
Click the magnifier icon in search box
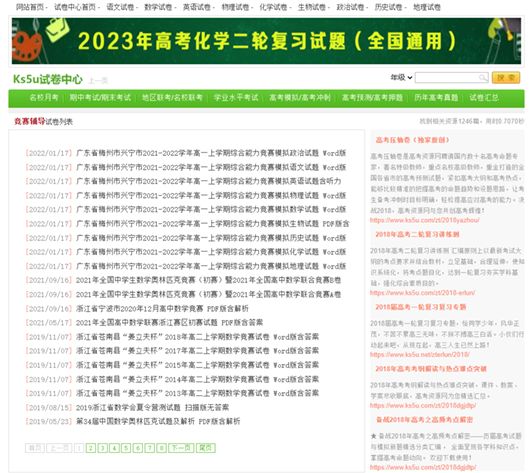(x=483, y=78)
